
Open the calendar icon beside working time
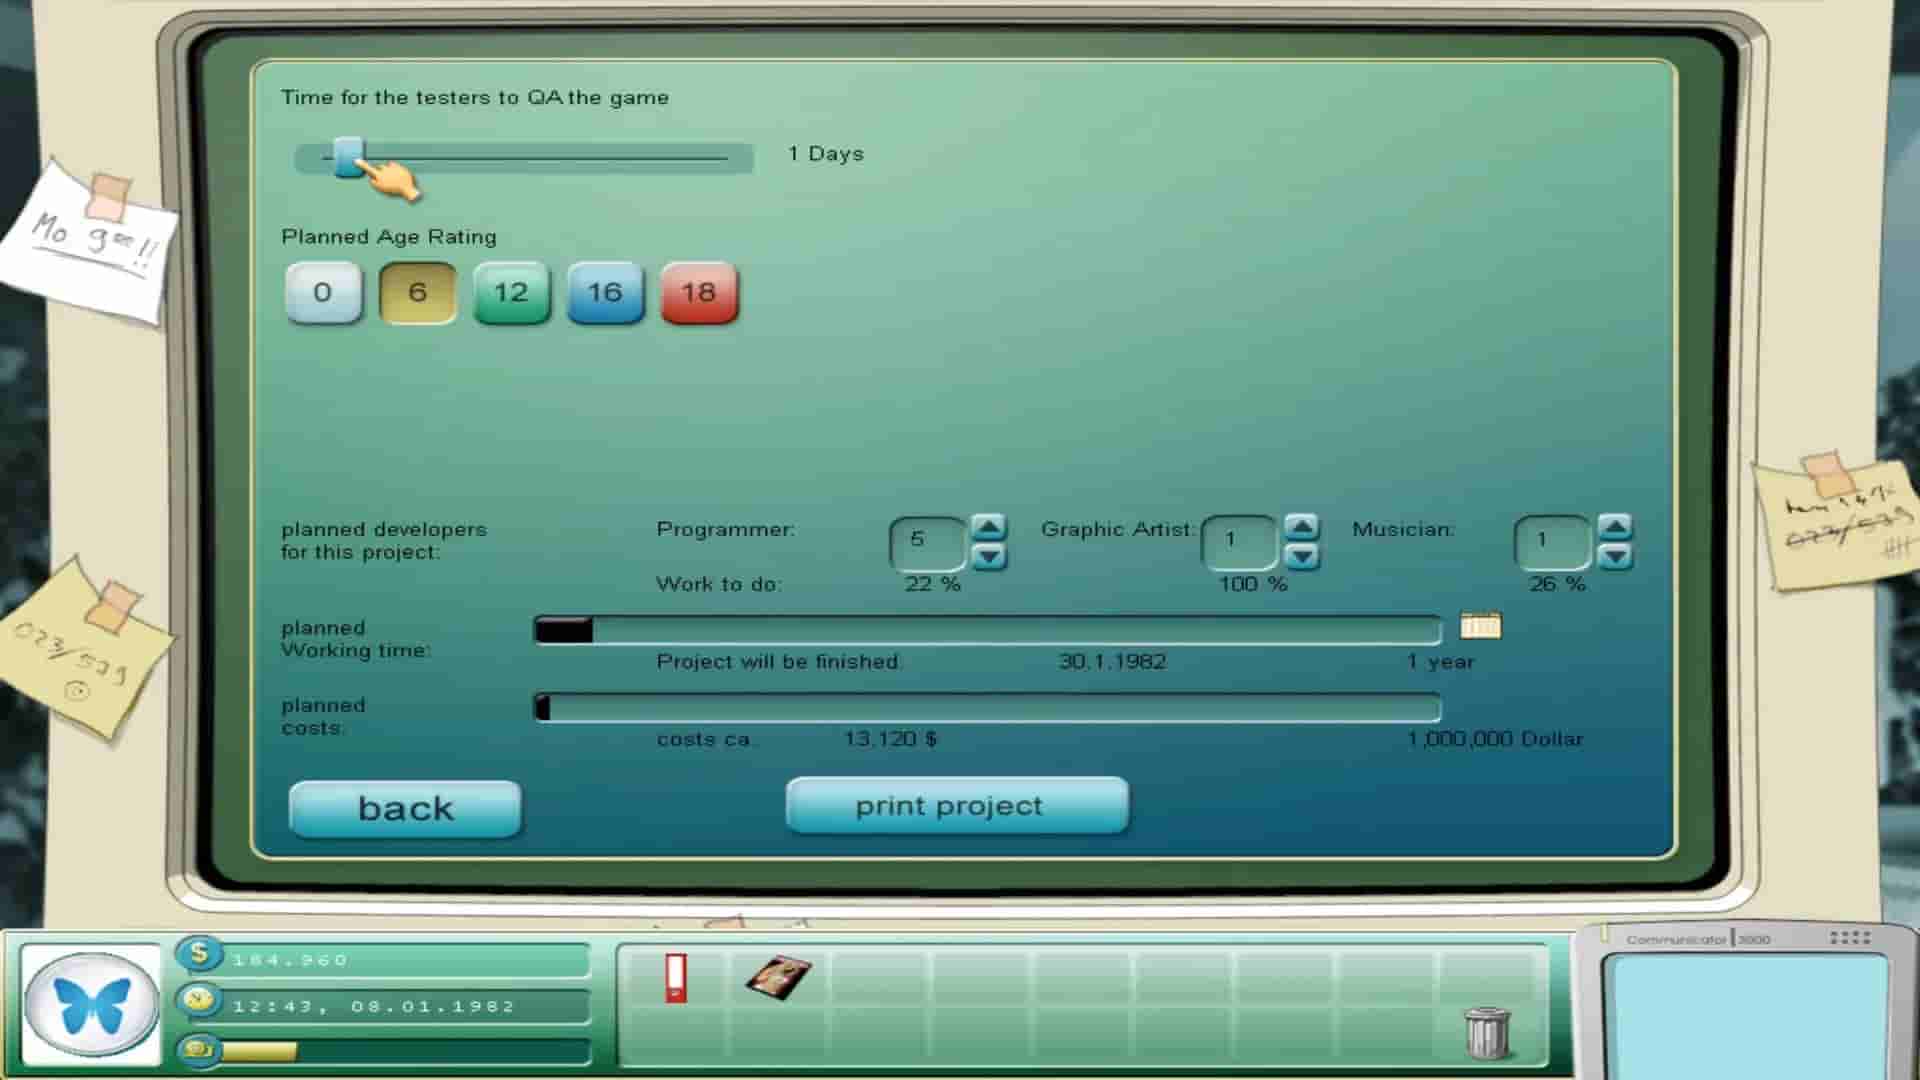click(1480, 626)
